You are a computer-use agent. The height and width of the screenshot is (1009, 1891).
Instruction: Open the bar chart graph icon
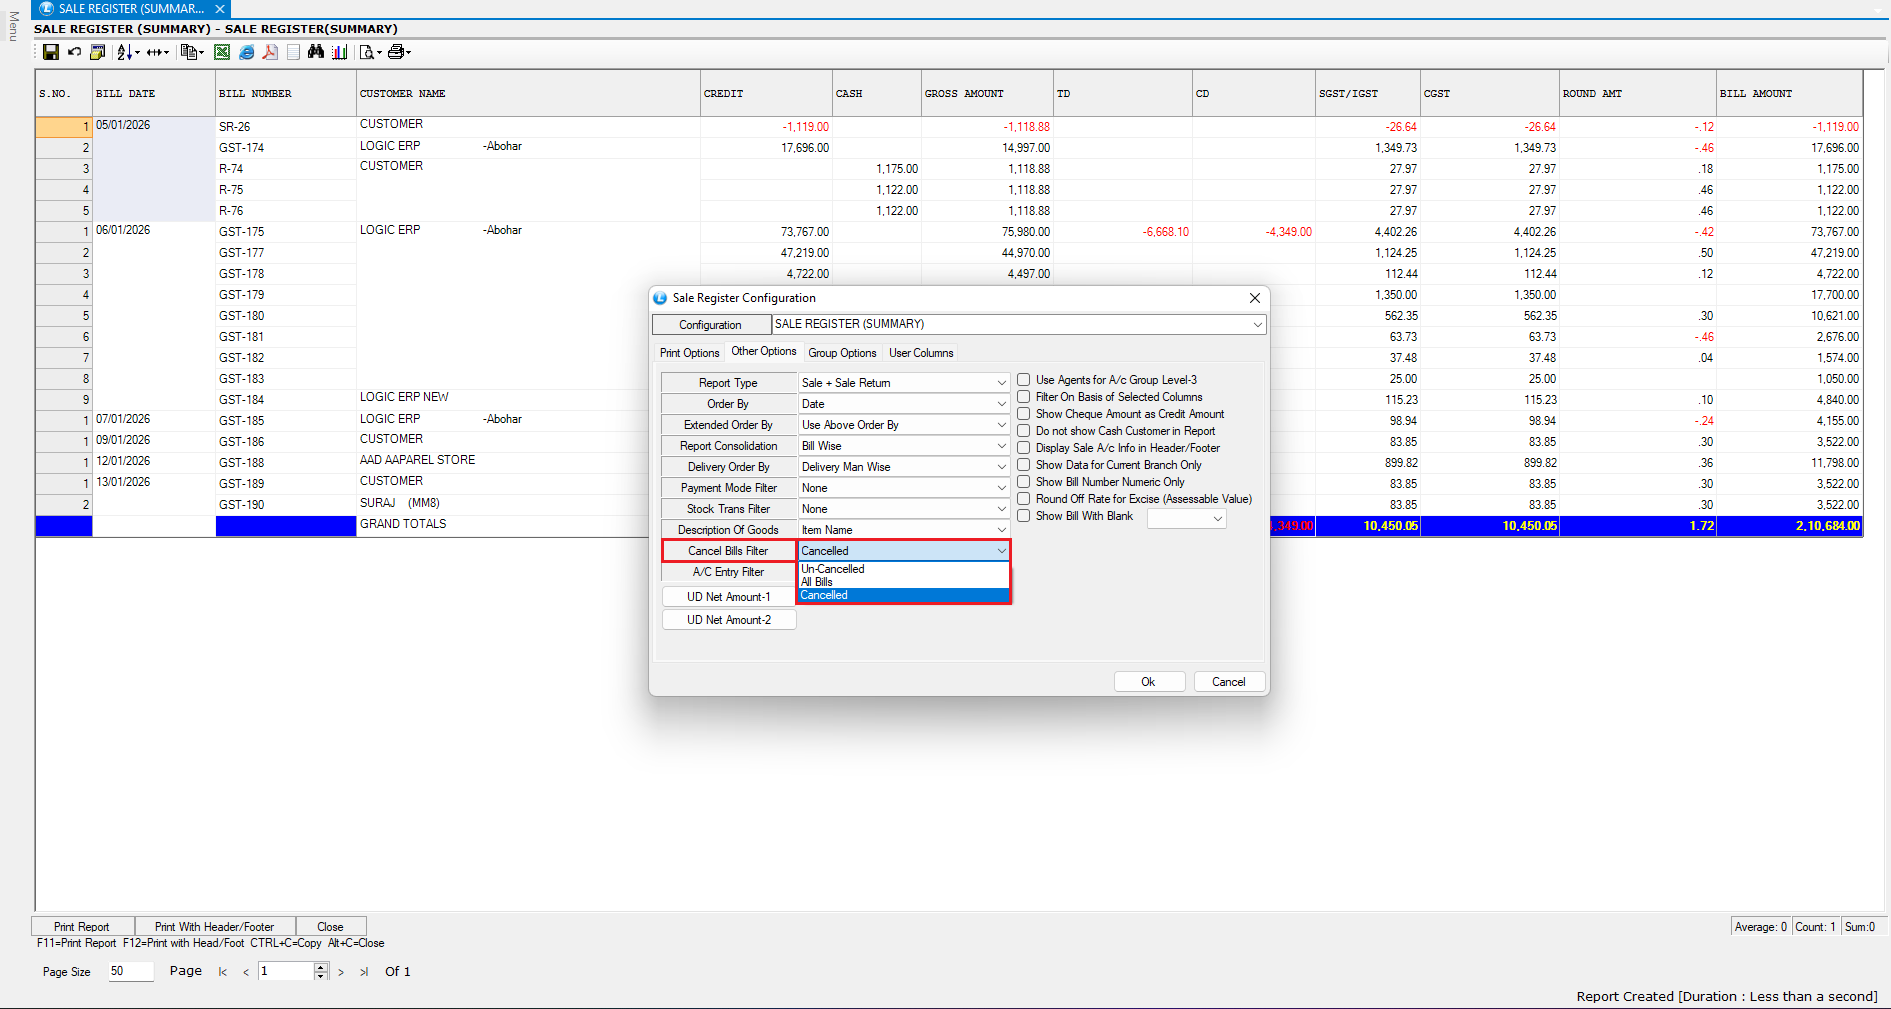[340, 52]
